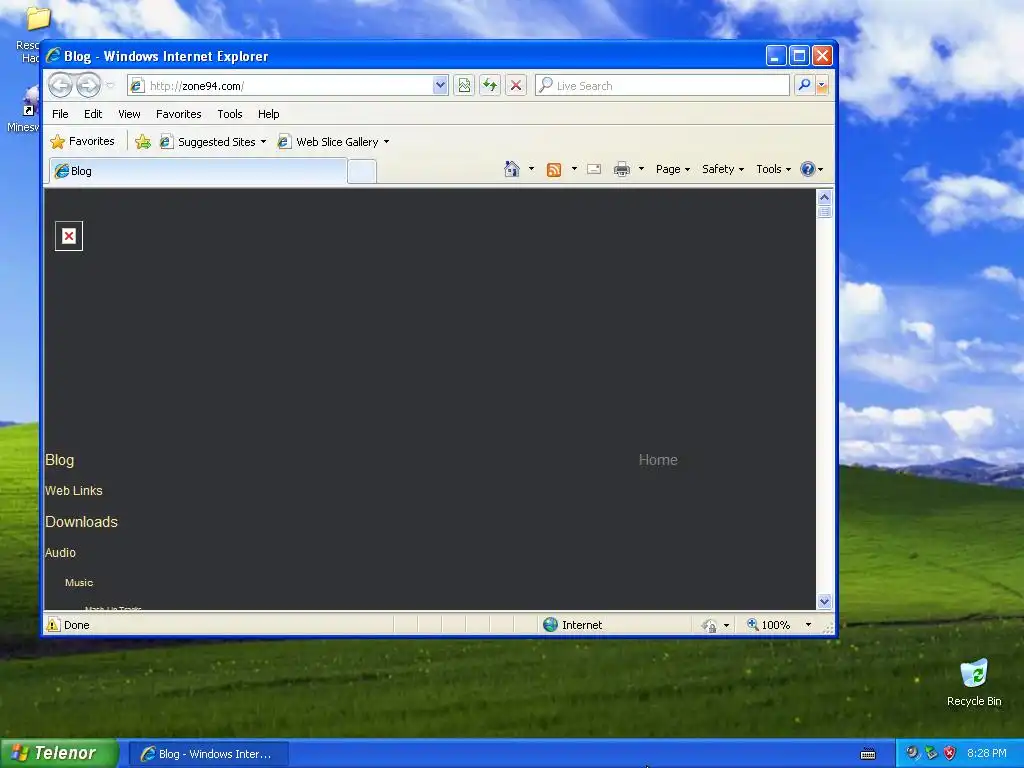
Task: Open search provider options dropdown
Action: click(822, 86)
